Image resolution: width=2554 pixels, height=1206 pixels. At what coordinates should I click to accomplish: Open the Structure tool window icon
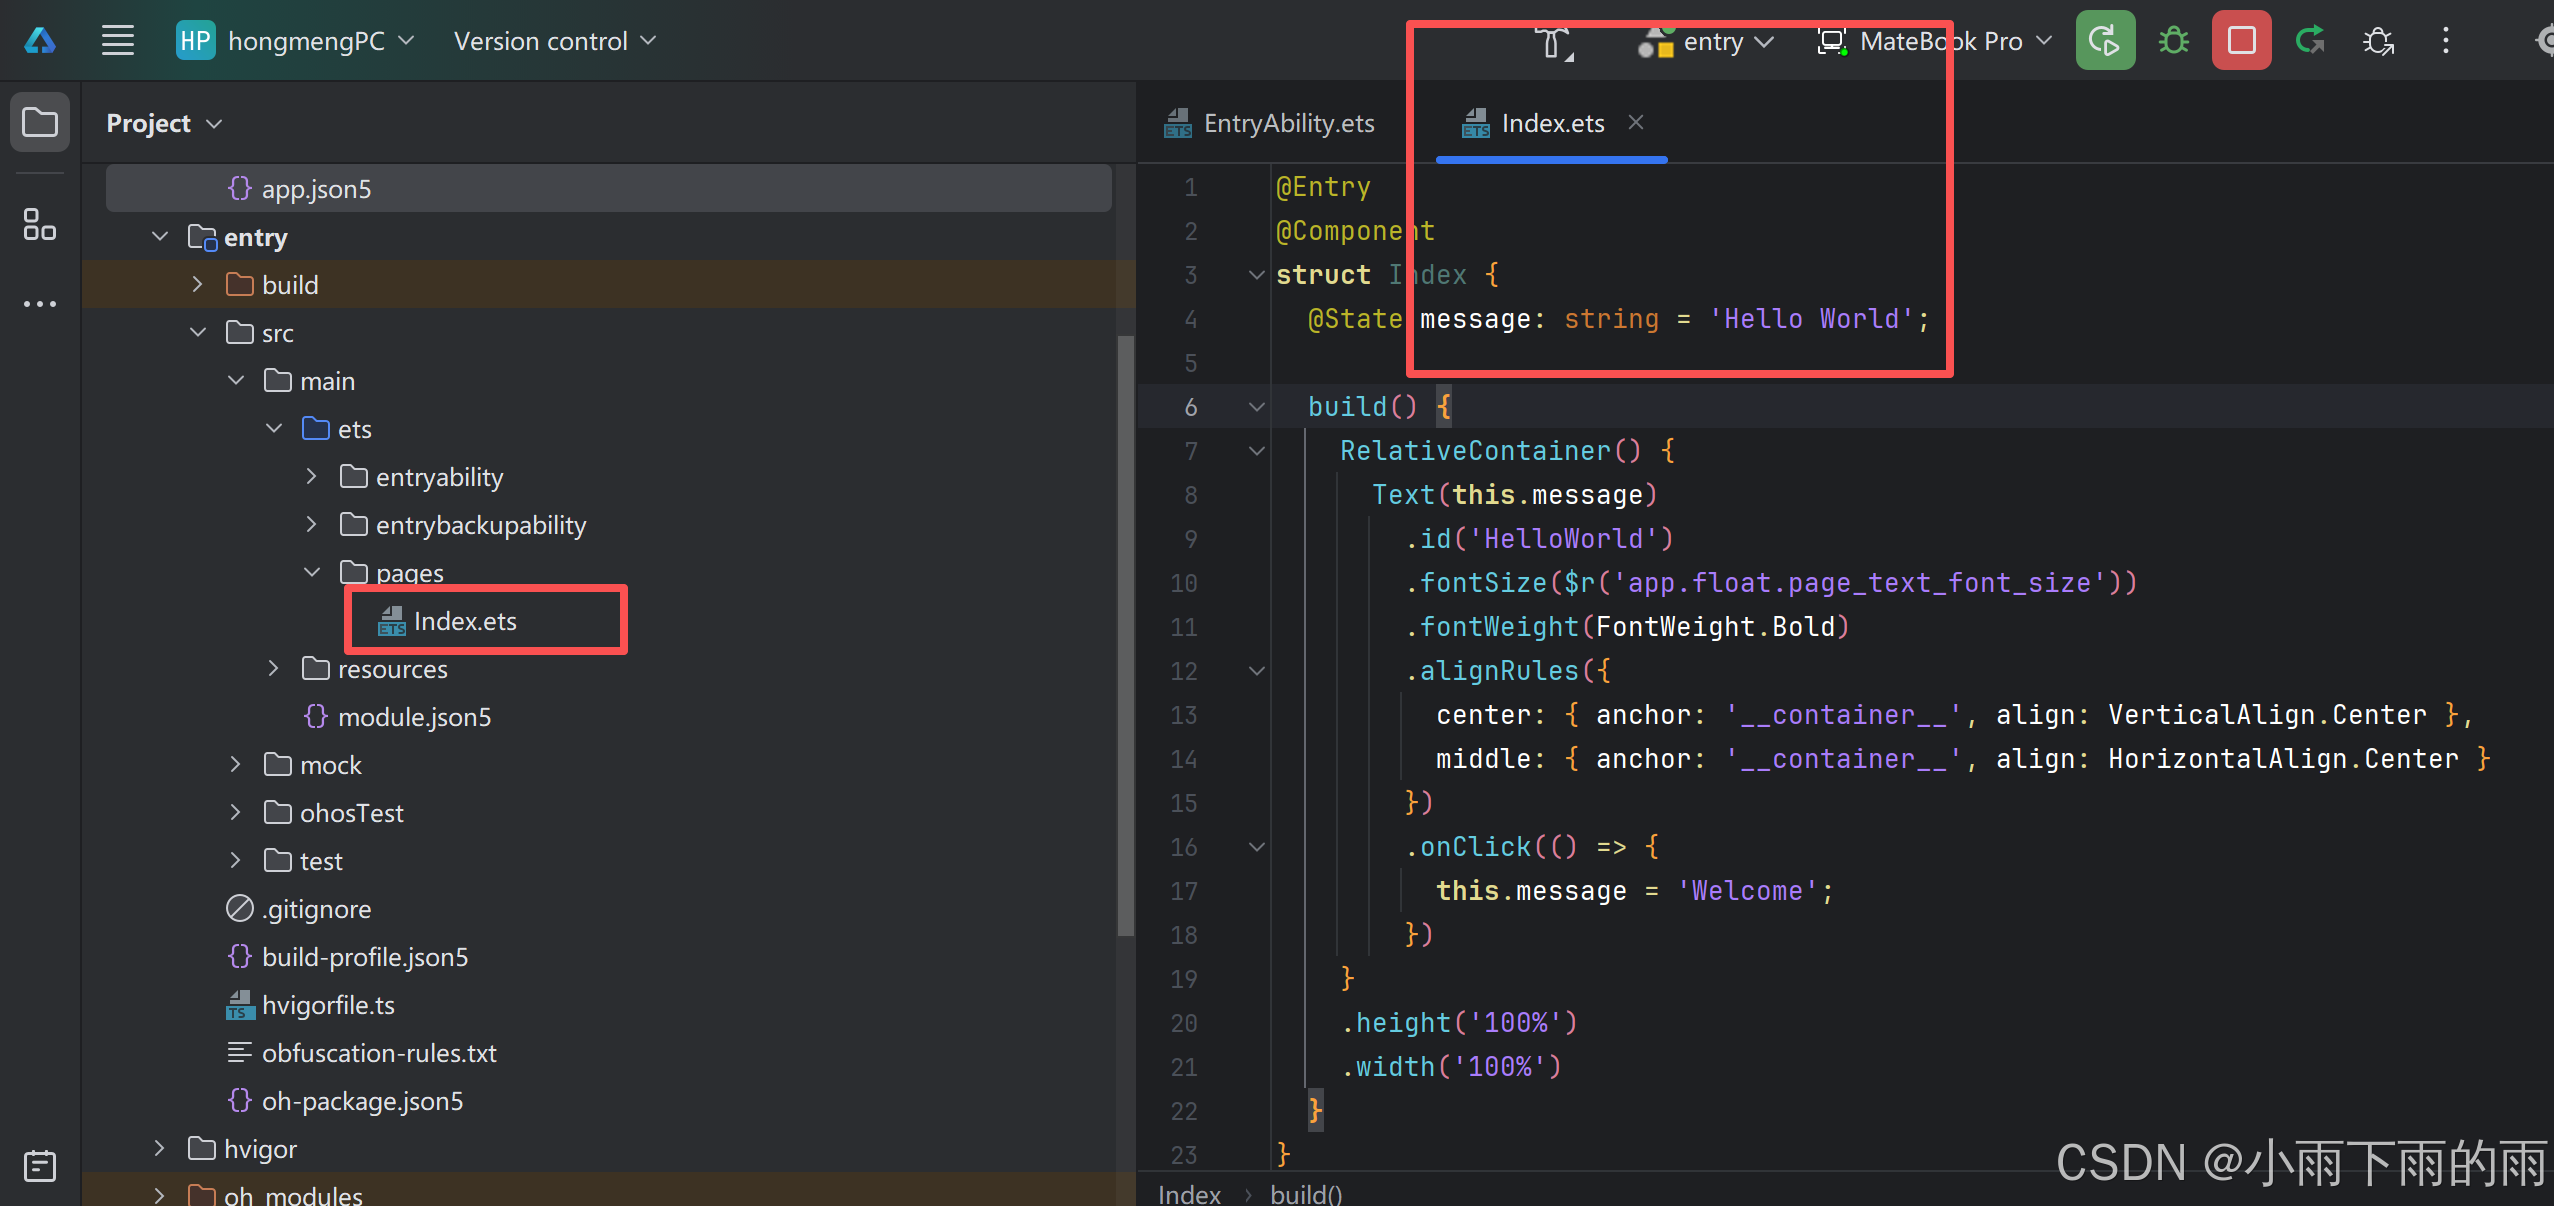(x=40, y=224)
